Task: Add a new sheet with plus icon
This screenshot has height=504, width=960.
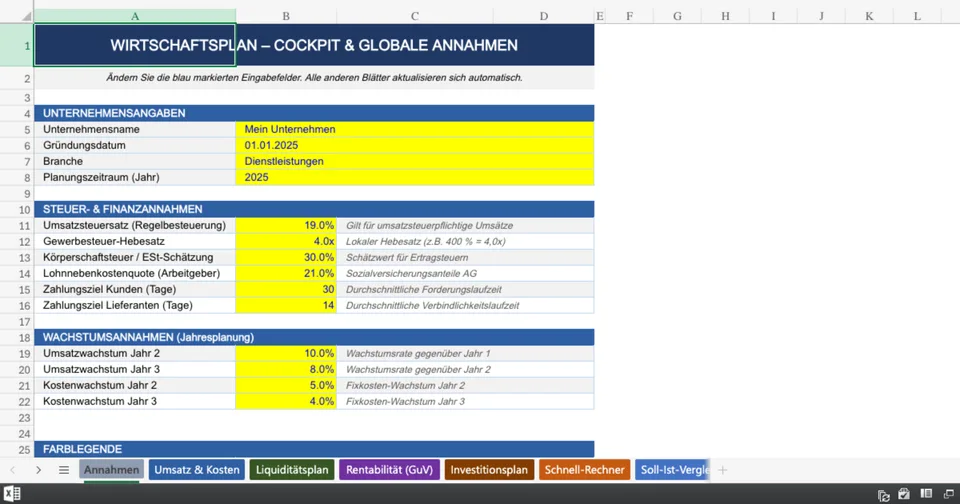Action: coord(722,470)
